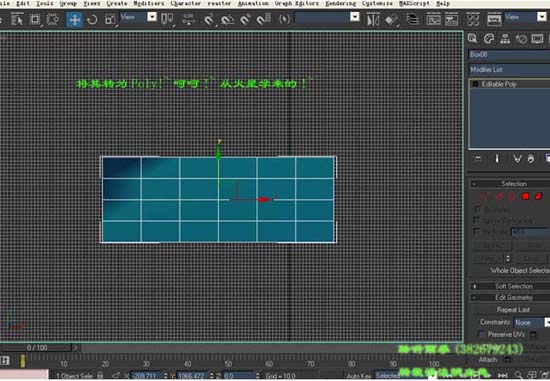This screenshot has height=381, width=550.
Task: Click the Pin Stack icon
Action: pos(478,159)
